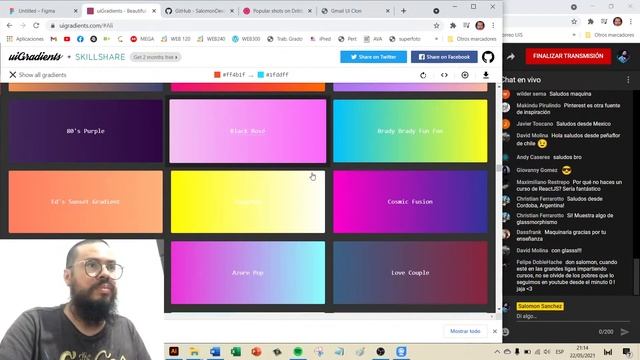Close the Show all gradients panel

13,75
